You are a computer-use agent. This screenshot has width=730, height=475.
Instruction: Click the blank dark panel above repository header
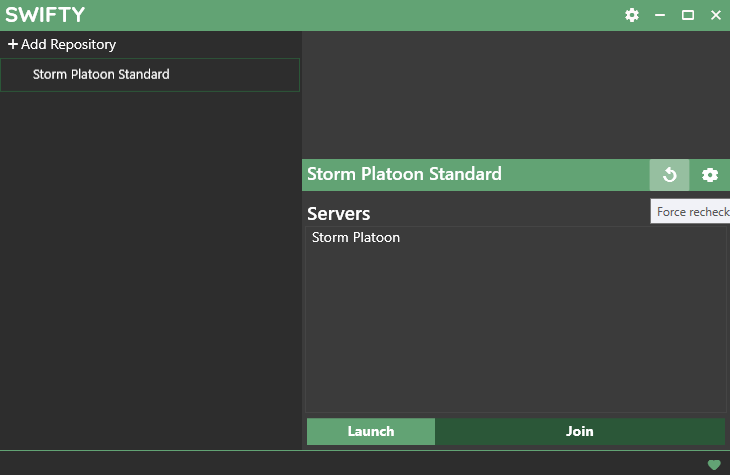[x=515, y=95]
